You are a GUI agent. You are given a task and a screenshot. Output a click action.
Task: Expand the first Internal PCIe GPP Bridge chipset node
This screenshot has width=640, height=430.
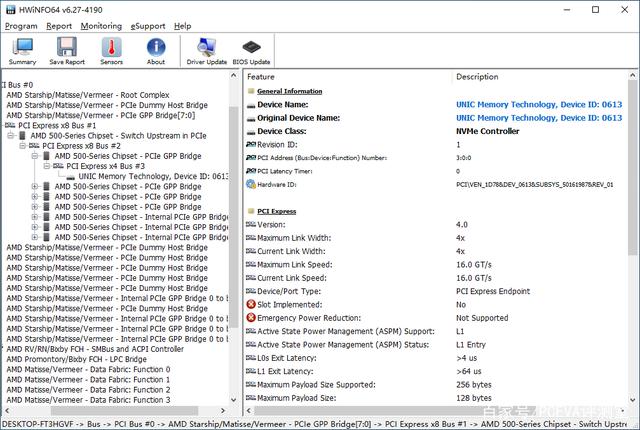[35, 217]
